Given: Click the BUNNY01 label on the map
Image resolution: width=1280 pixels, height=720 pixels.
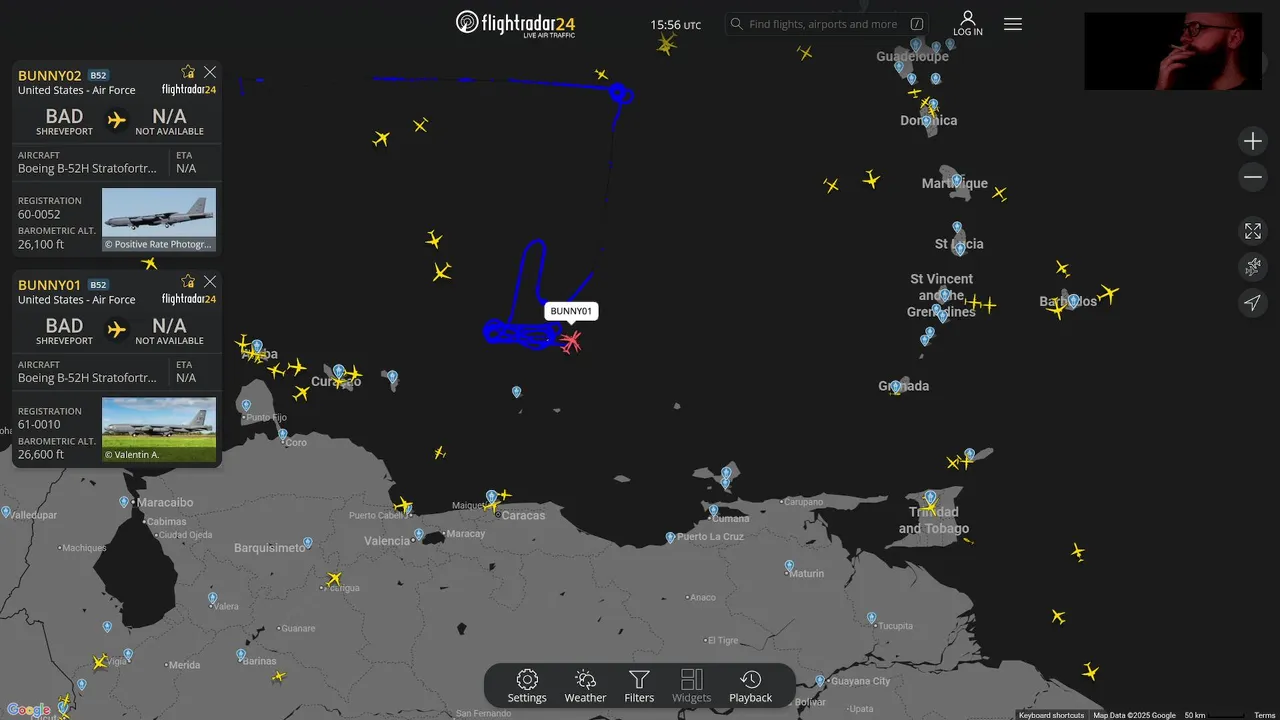Looking at the screenshot, I should pyautogui.click(x=571, y=311).
